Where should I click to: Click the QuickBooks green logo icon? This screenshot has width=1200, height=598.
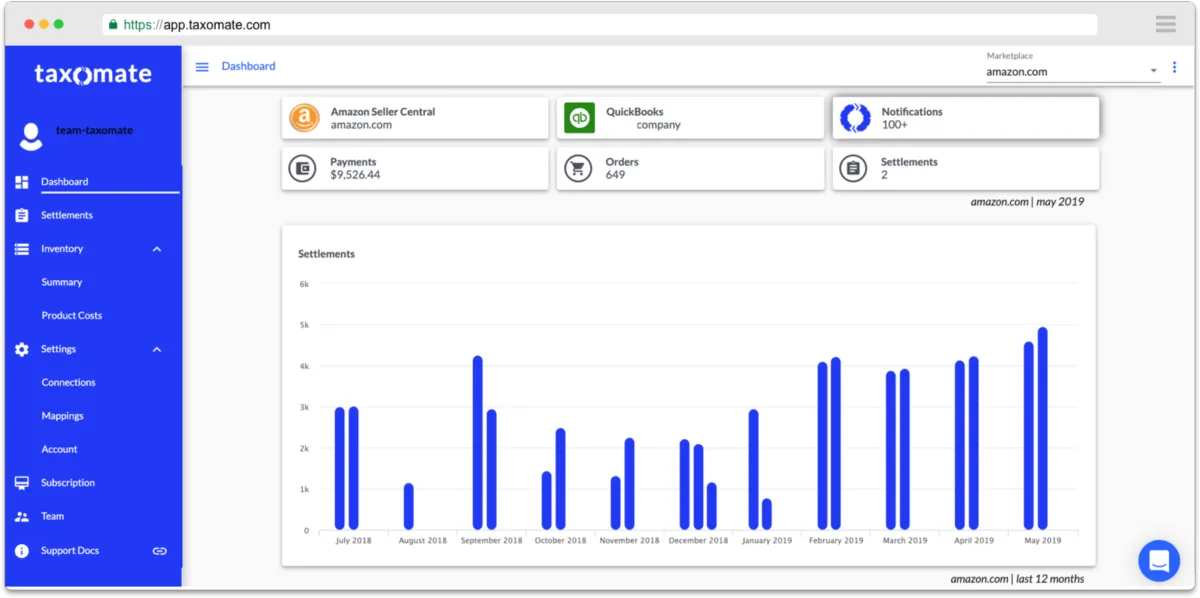tap(579, 118)
